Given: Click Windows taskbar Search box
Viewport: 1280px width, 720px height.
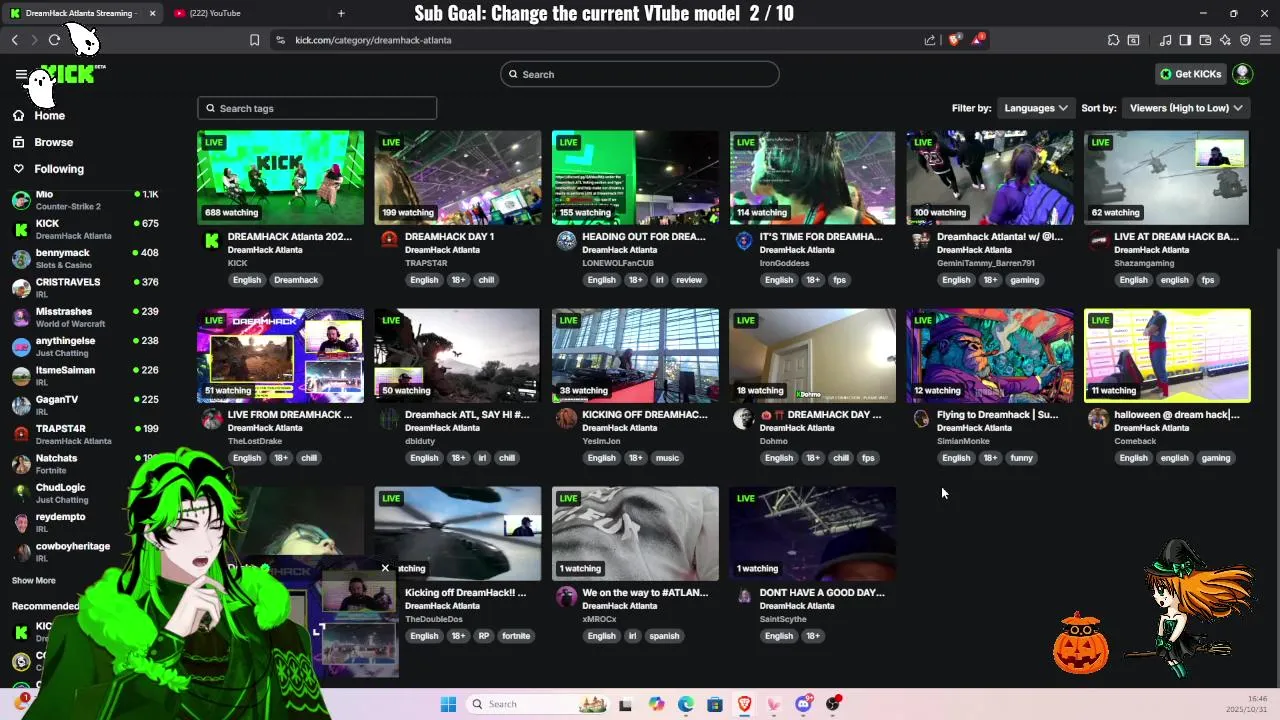Looking at the screenshot, I should coord(538,704).
